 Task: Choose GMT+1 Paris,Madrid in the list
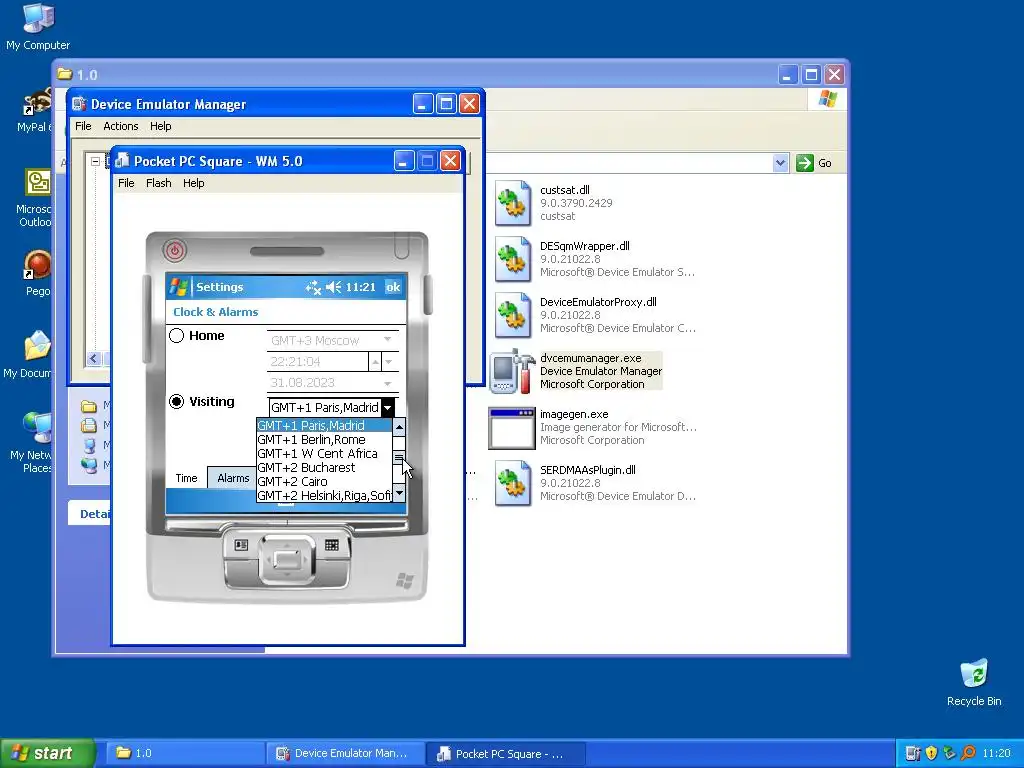324,425
